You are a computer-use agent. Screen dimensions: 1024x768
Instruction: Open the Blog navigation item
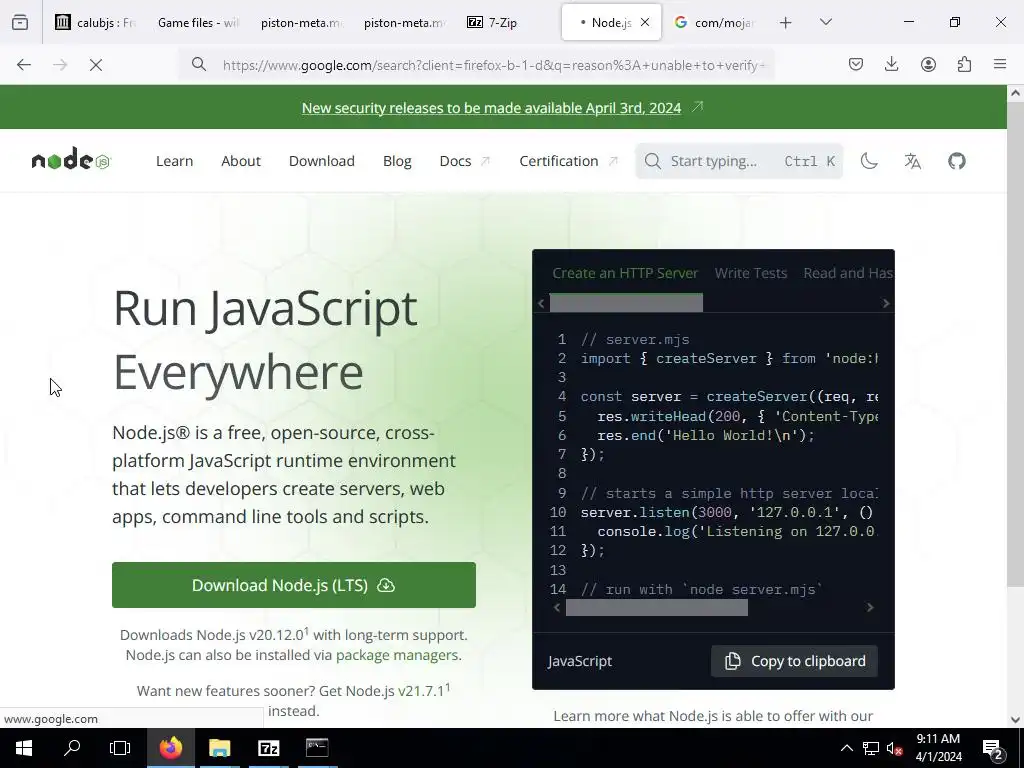pyautogui.click(x=397, y=161)
